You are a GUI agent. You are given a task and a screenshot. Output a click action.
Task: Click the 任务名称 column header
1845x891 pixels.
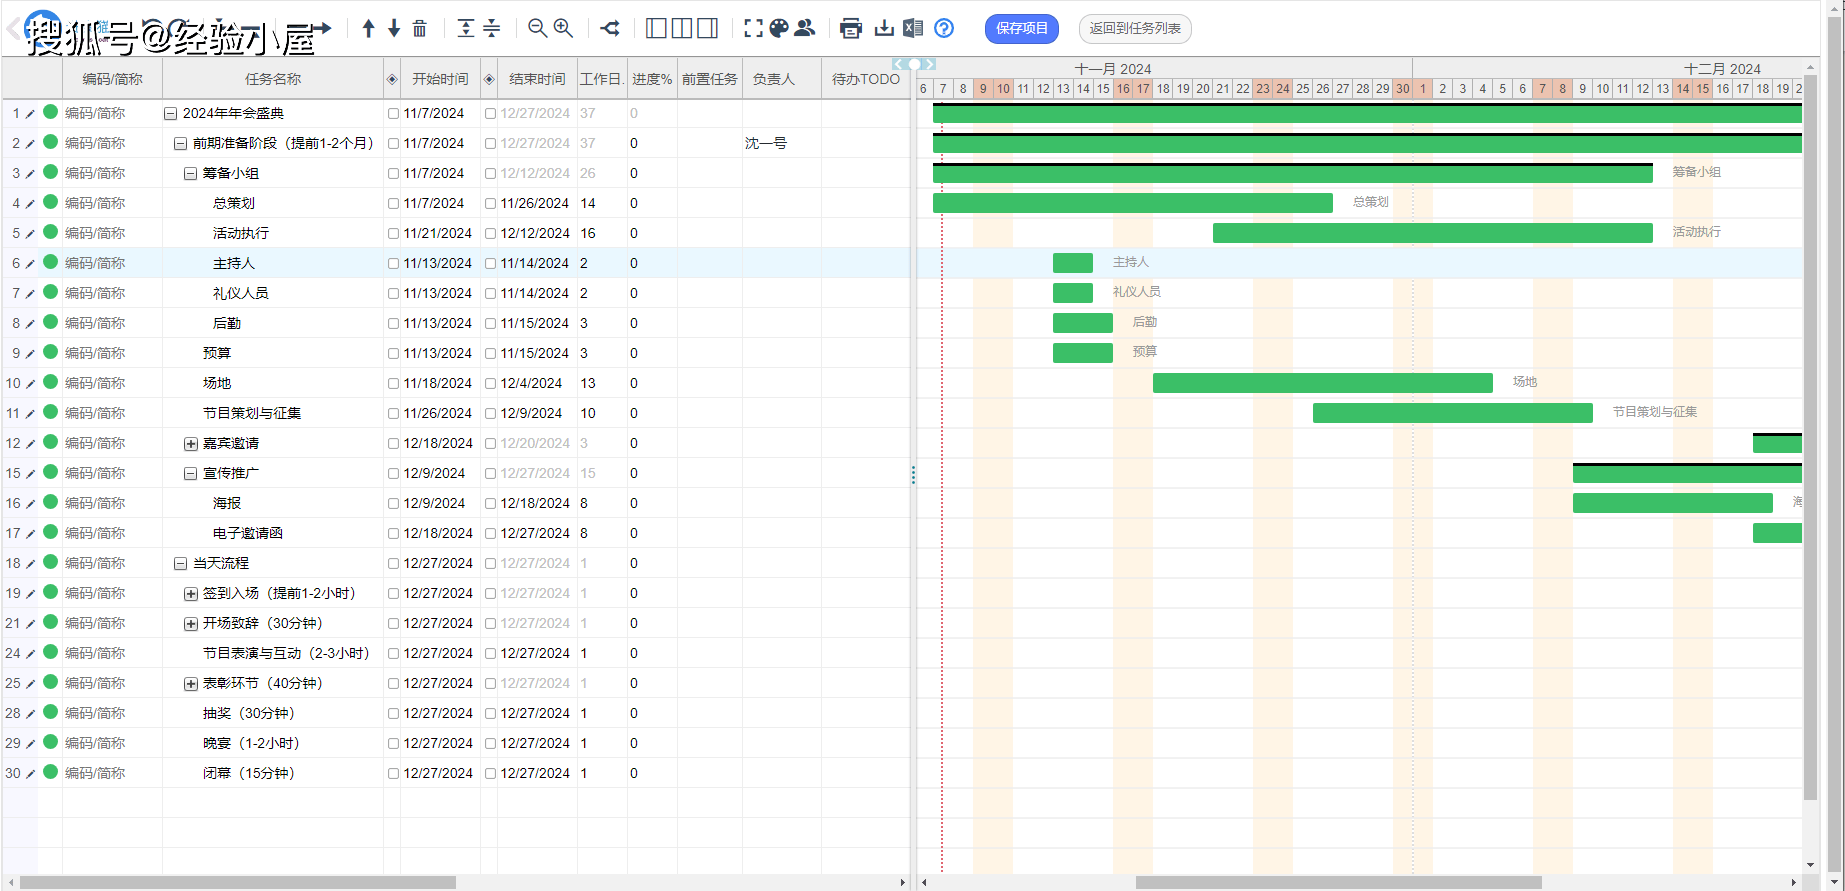(x=273, y=79)
